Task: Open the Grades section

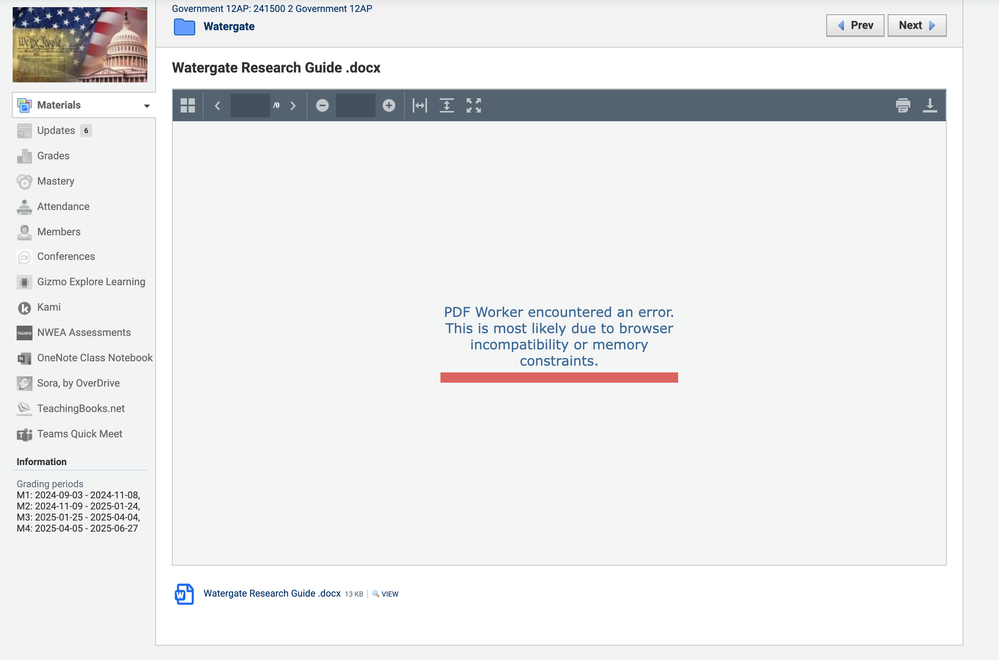Action: pos(54,156)
